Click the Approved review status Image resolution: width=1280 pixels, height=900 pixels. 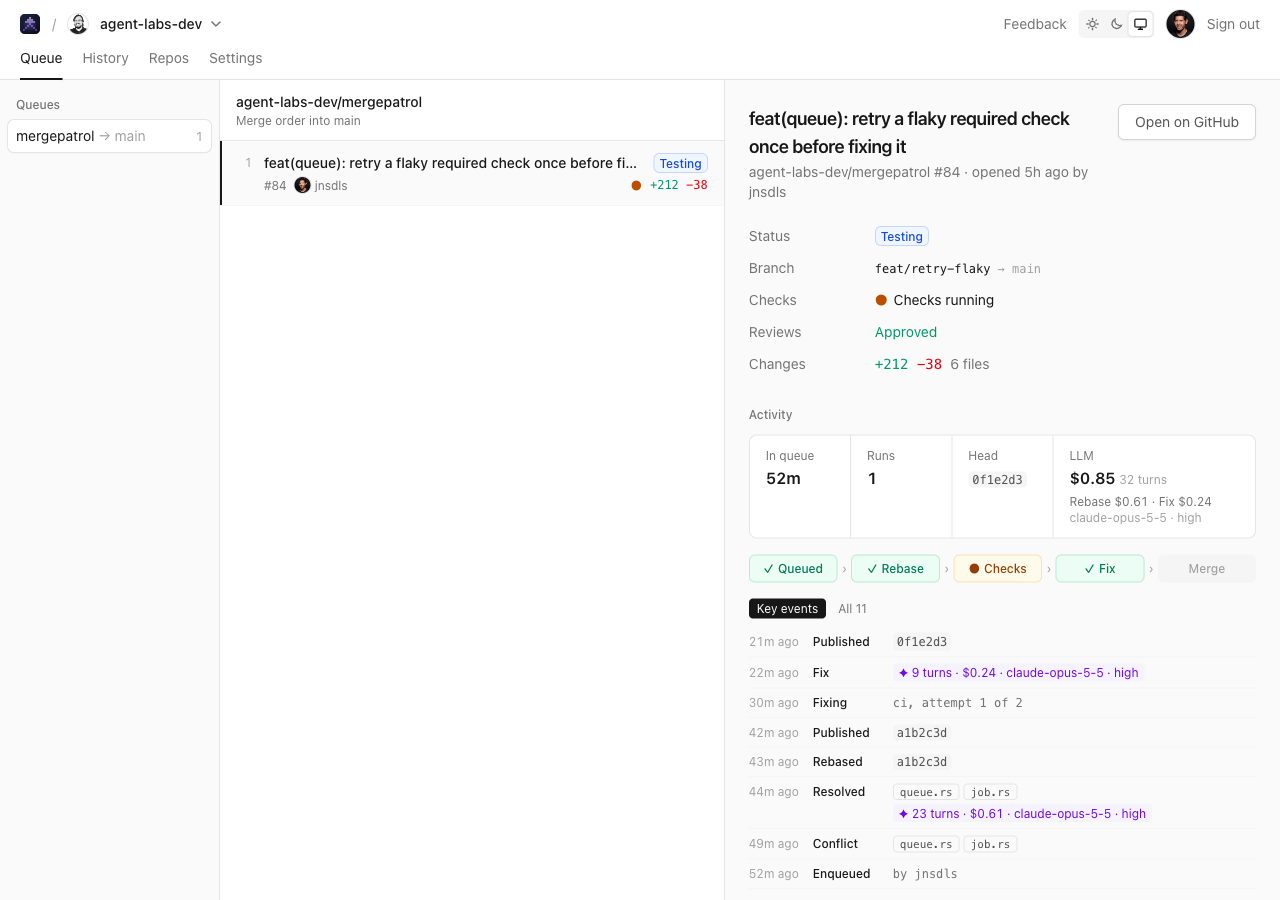(906, 332)
